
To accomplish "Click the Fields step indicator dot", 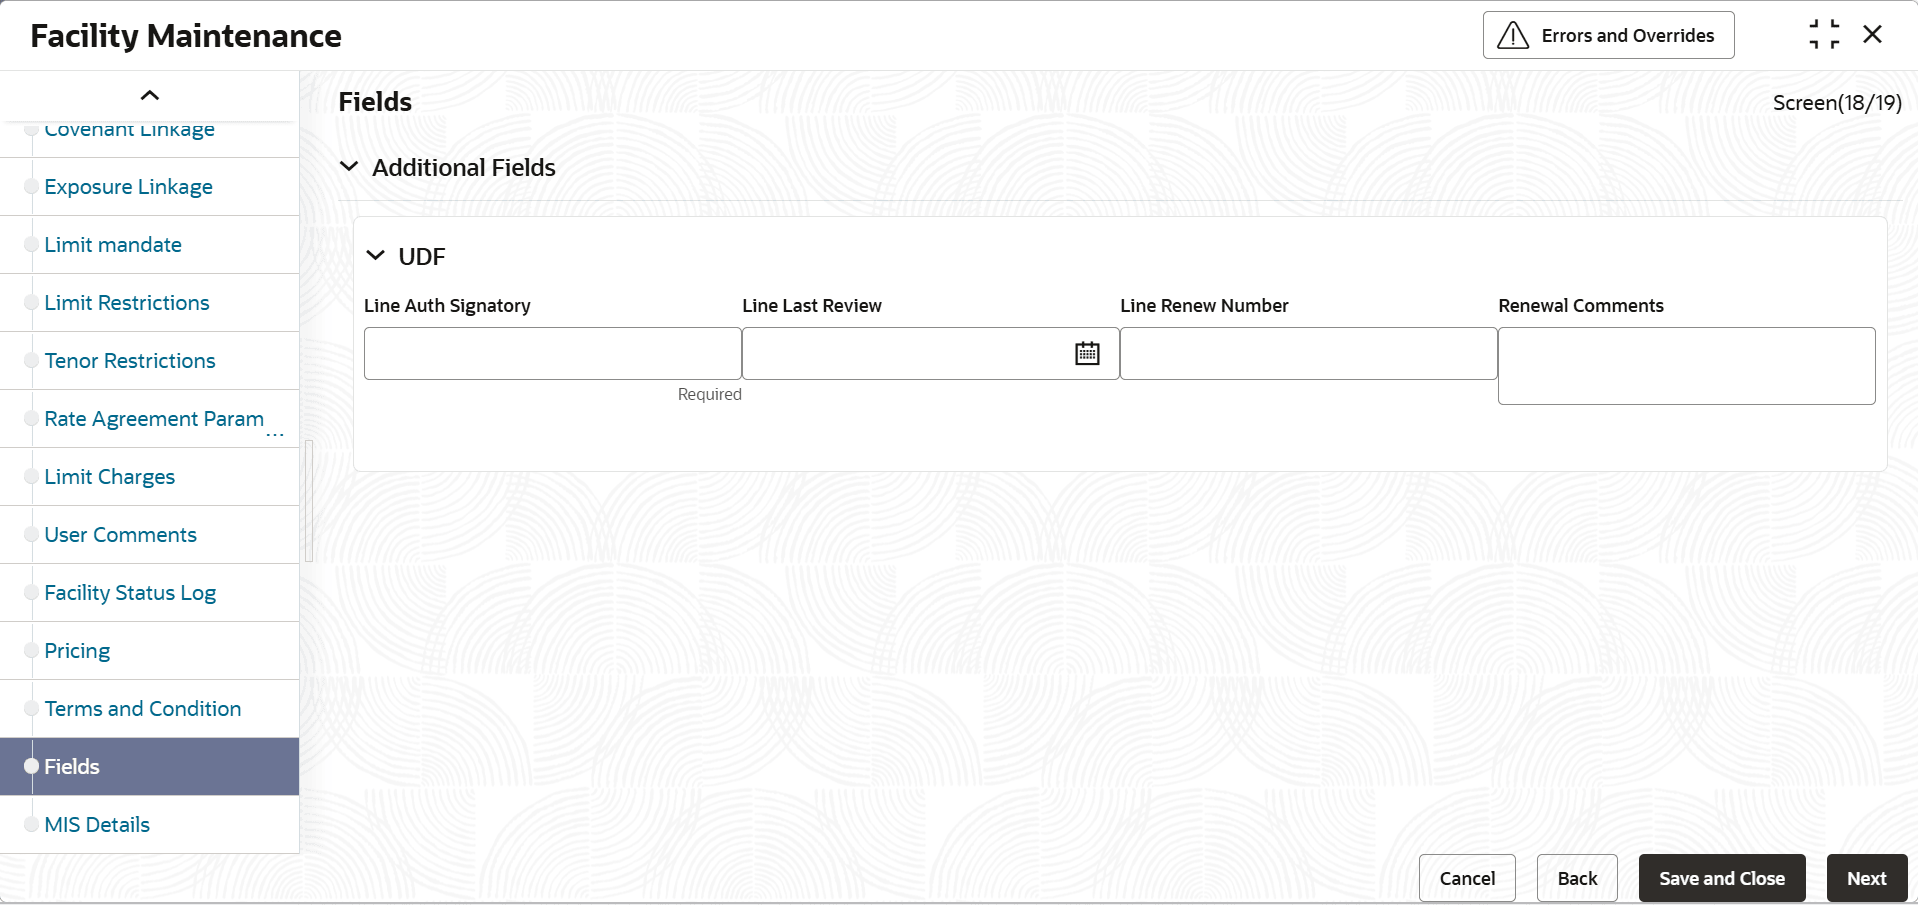I will pos(32,766).
